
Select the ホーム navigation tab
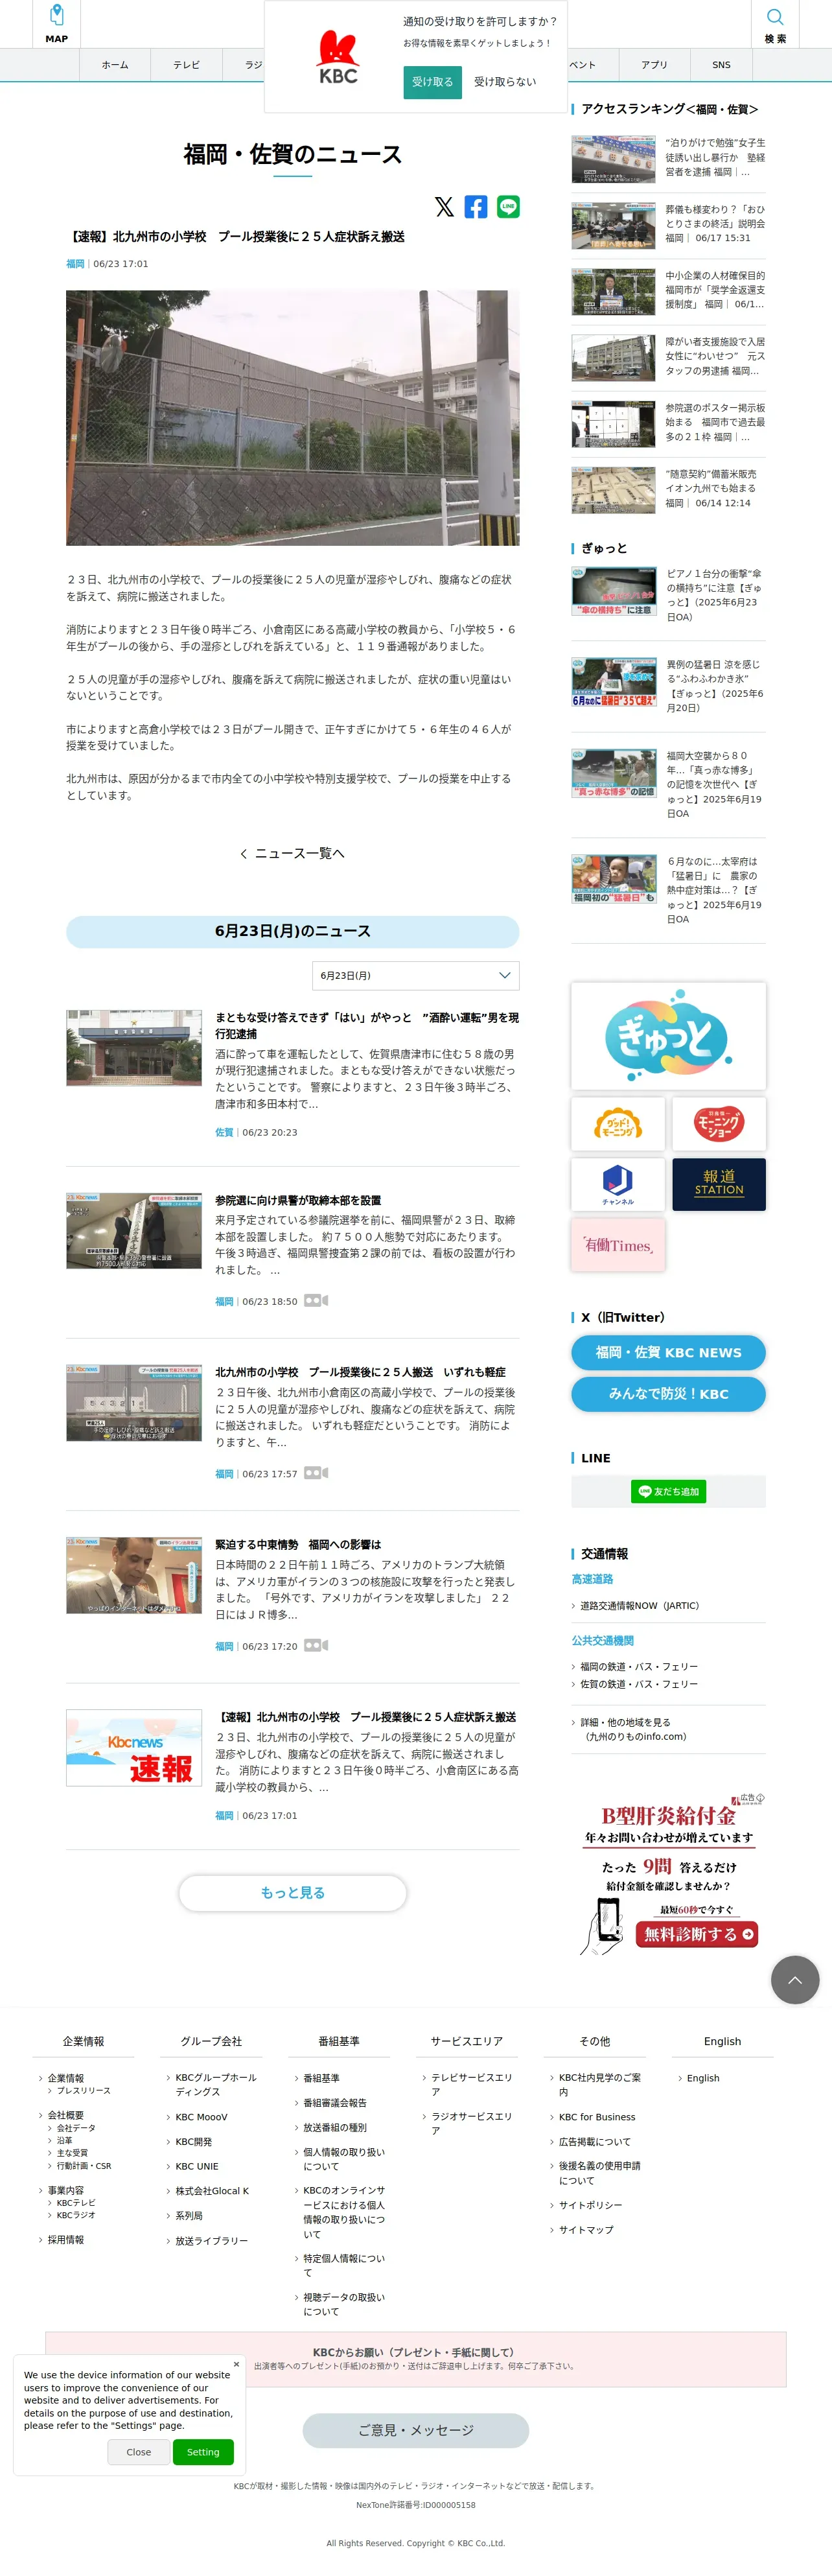115,65
